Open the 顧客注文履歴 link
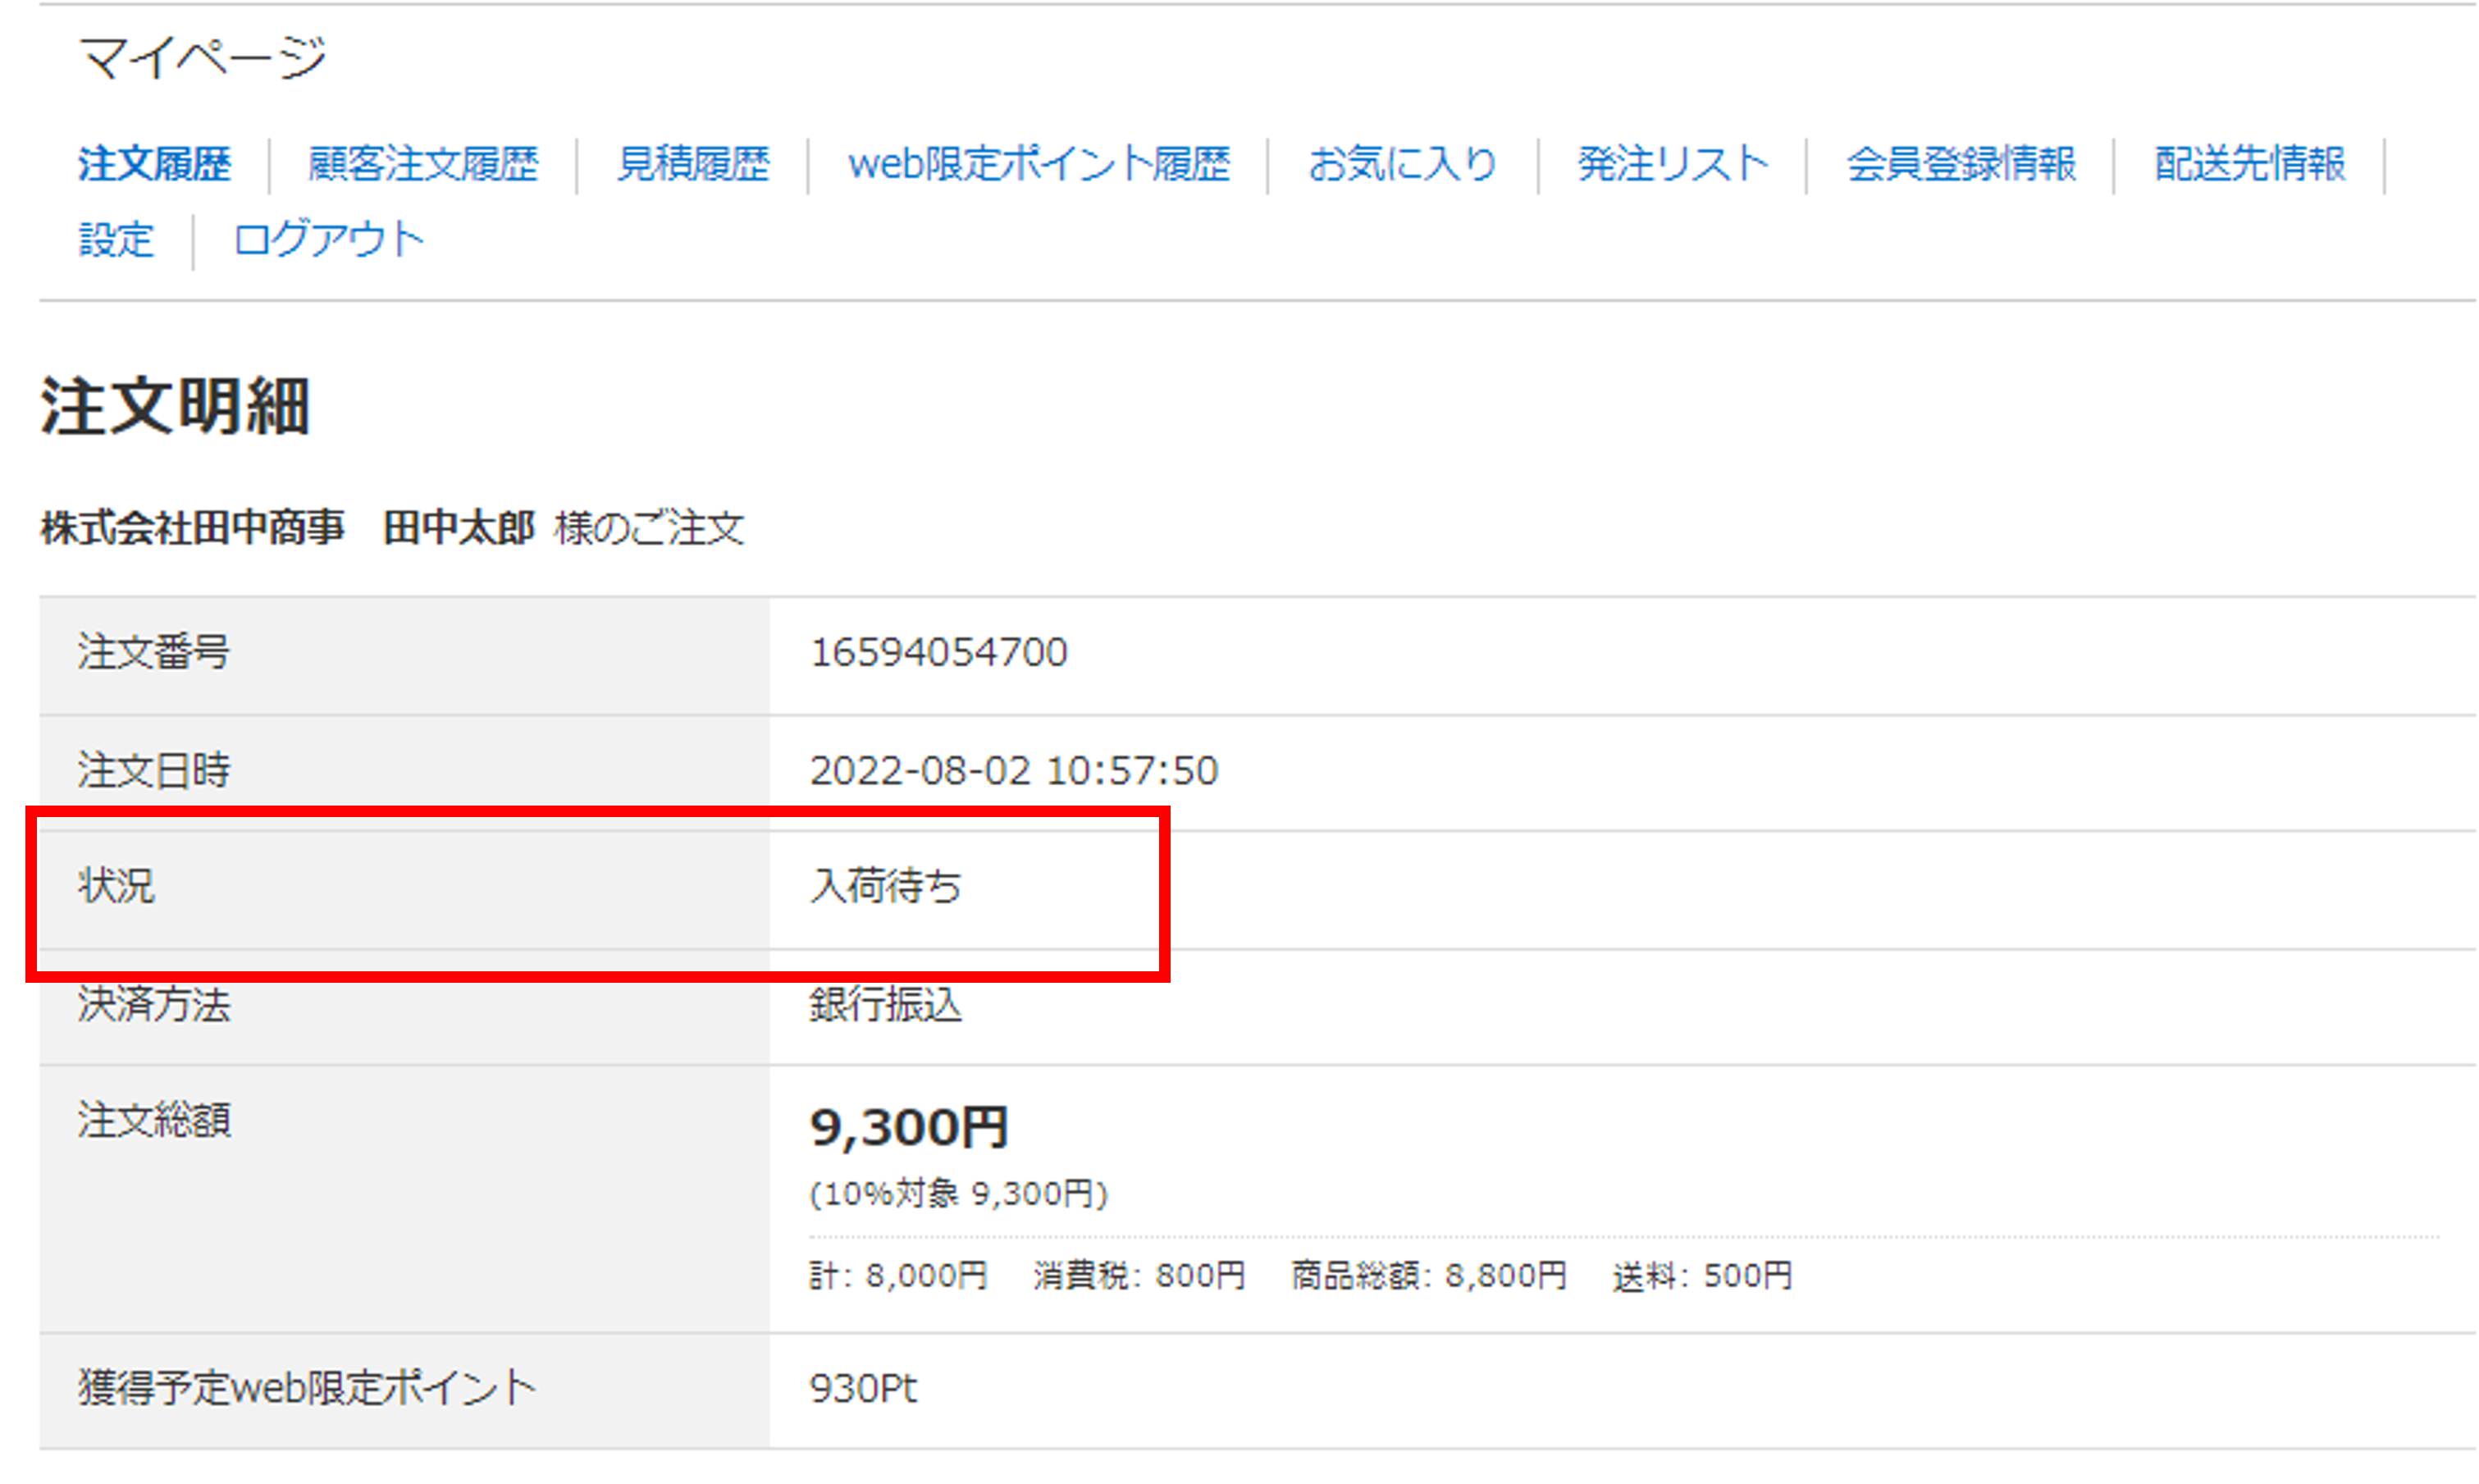The image size is (2479, 1484). [x=423, y=163]
